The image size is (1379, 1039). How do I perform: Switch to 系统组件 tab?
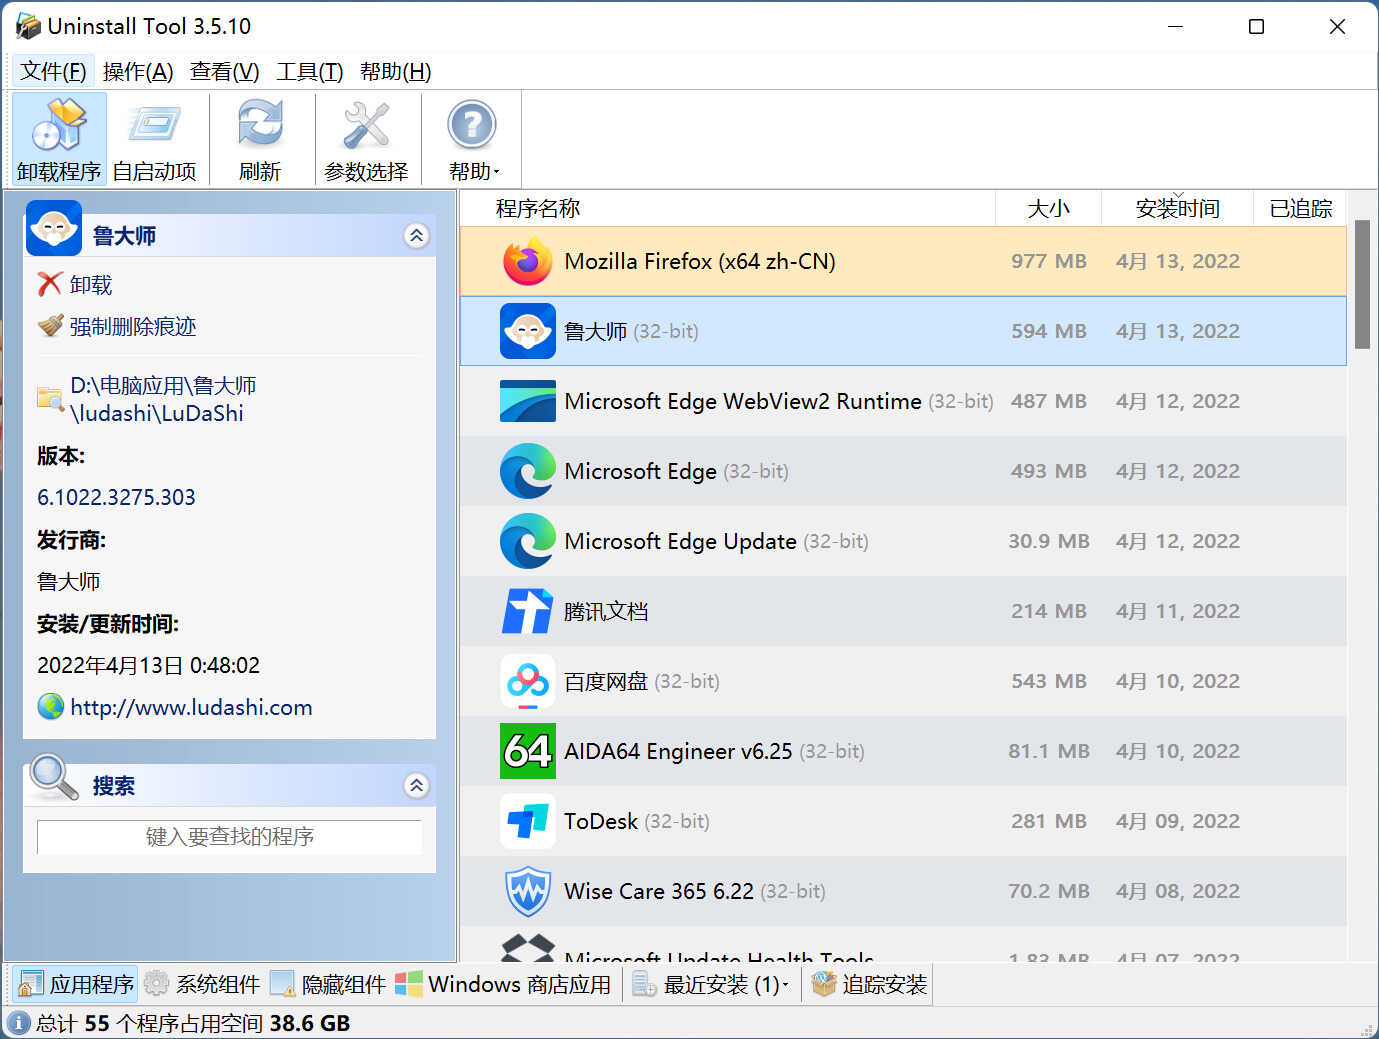pos(202,984)
